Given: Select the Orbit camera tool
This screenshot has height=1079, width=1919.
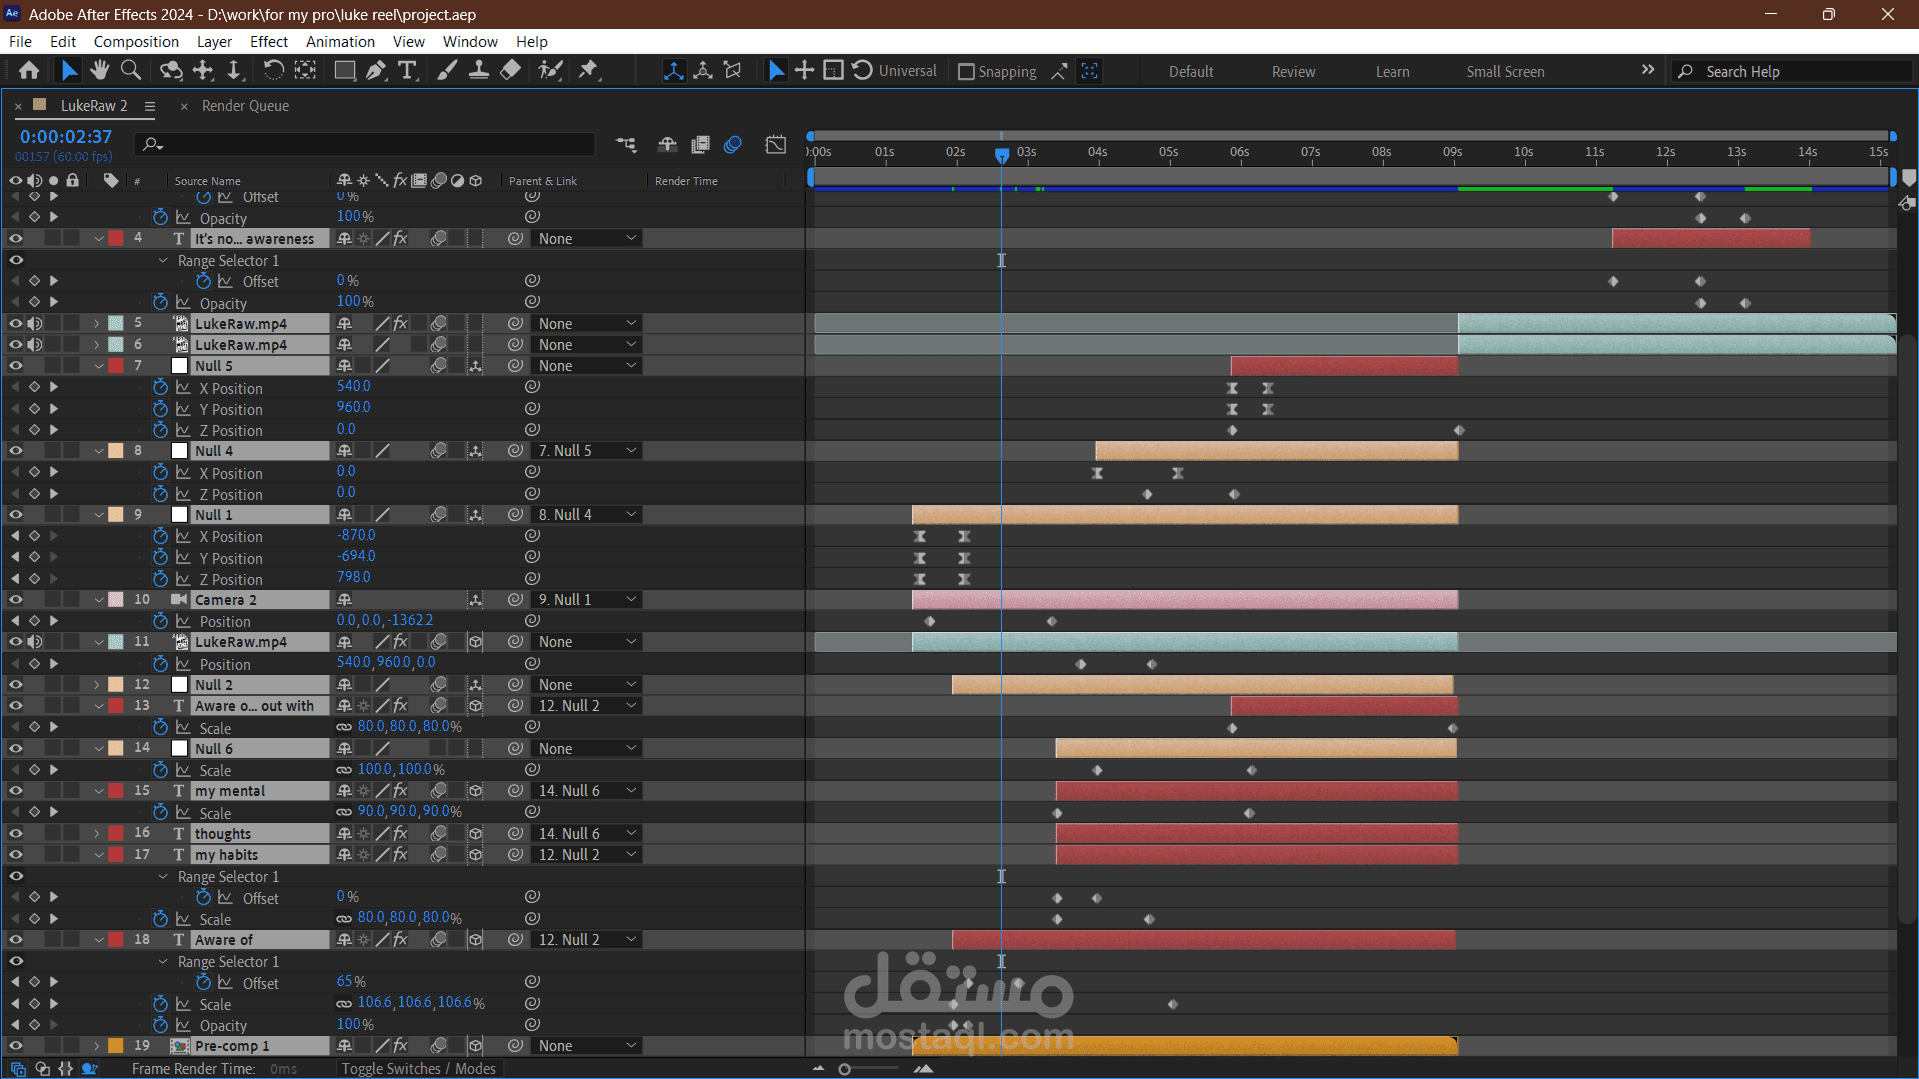Looking at the screenshot, I should pyautogui.click(x=171, y=70).
